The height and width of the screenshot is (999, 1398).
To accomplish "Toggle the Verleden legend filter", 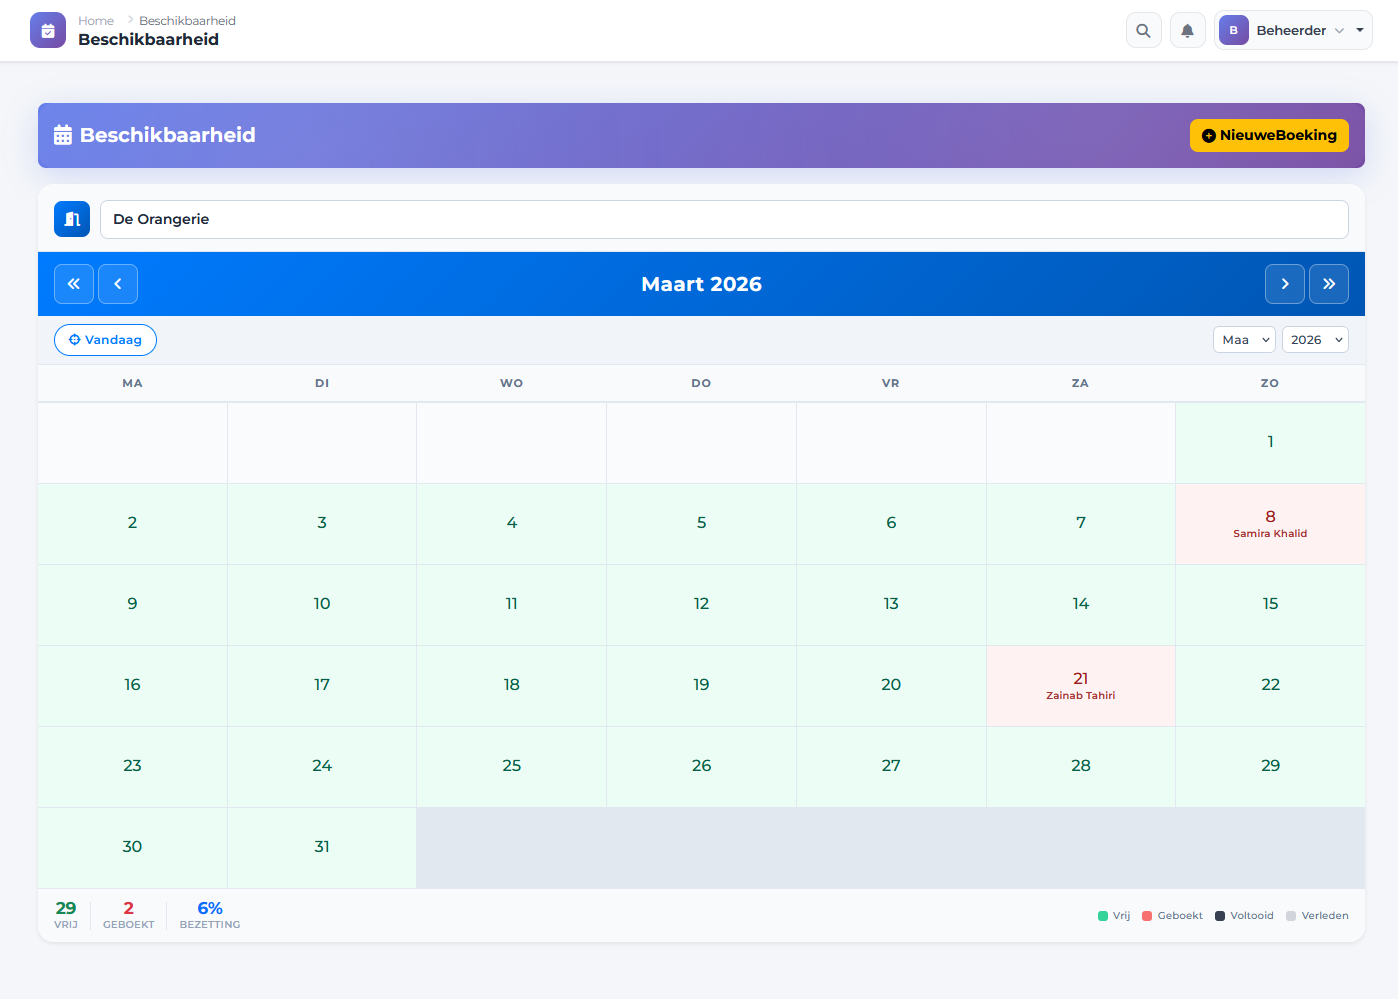I will tap(1318, 915).
